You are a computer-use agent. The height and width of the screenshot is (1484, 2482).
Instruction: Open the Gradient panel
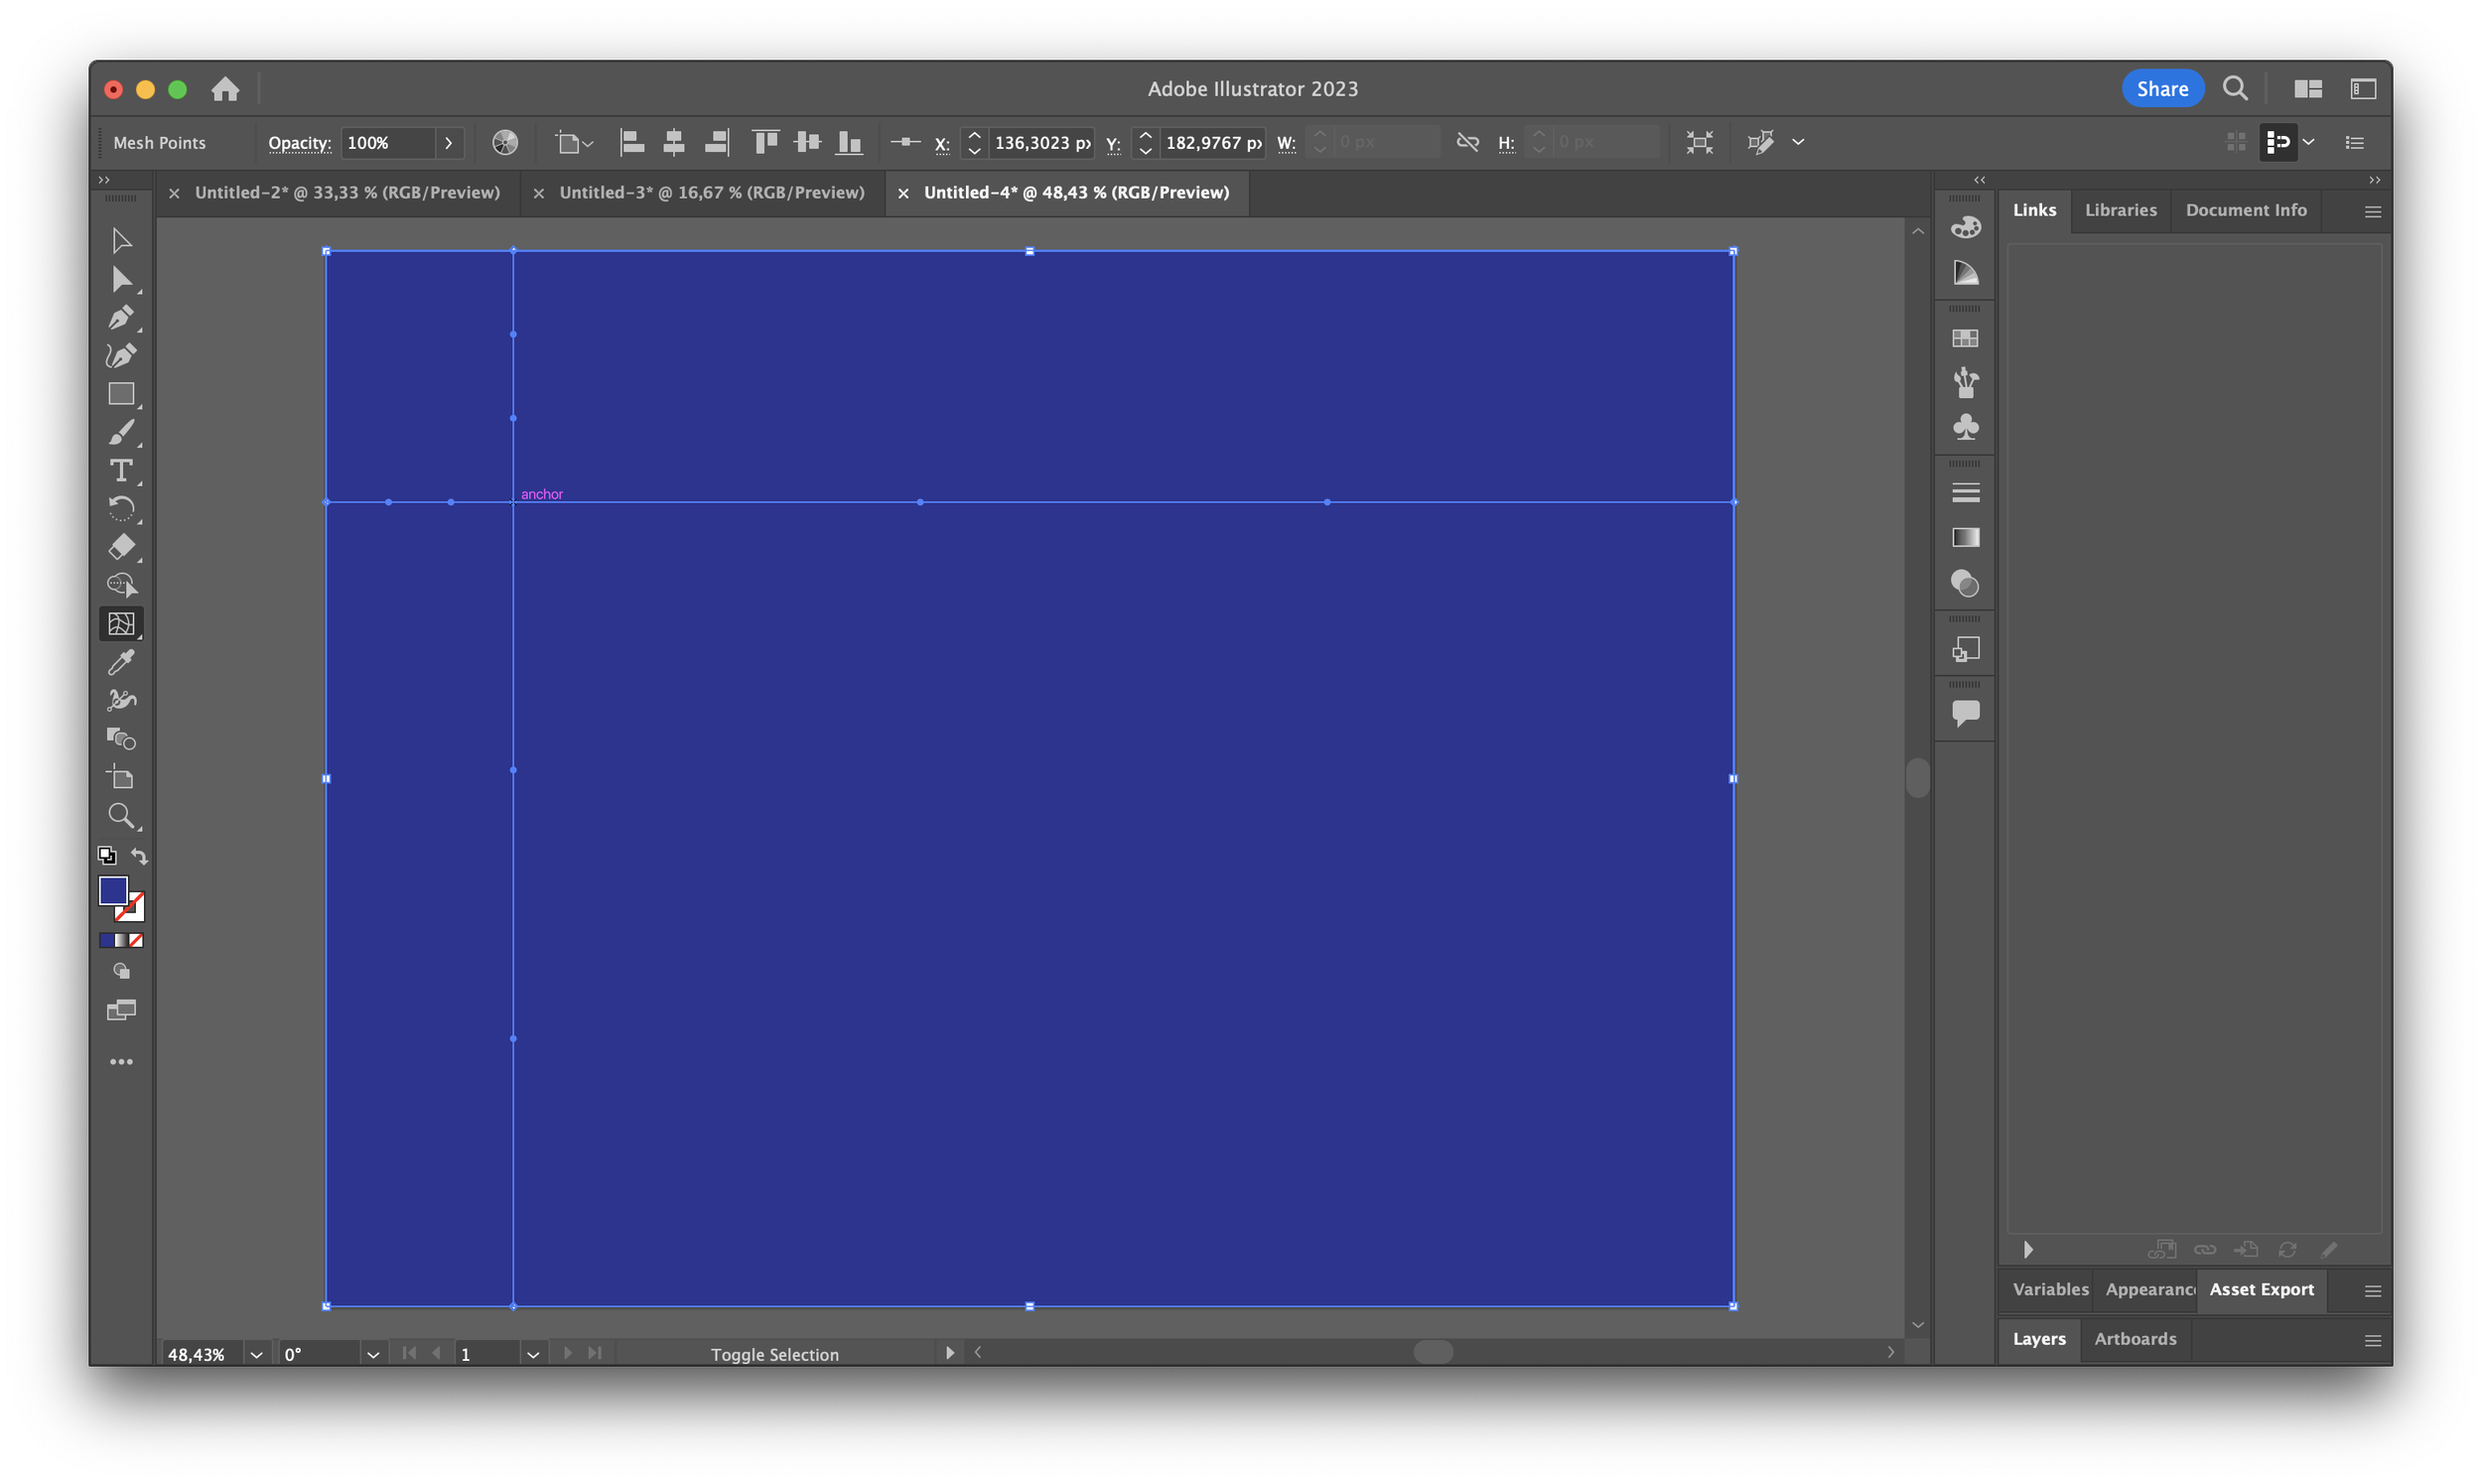(1964, 538)
